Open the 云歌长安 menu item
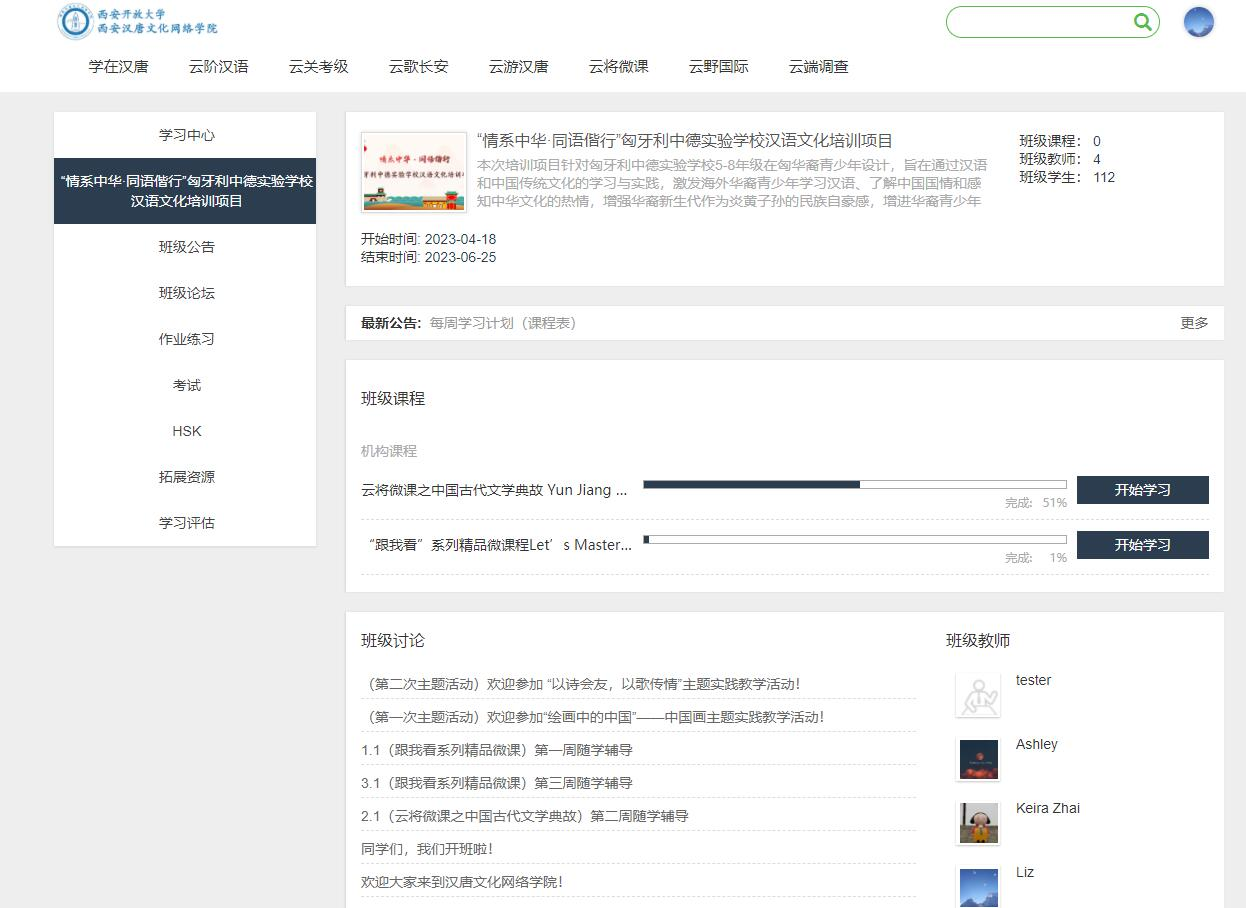The image size is (1246, 908). [x=417, y=67]
